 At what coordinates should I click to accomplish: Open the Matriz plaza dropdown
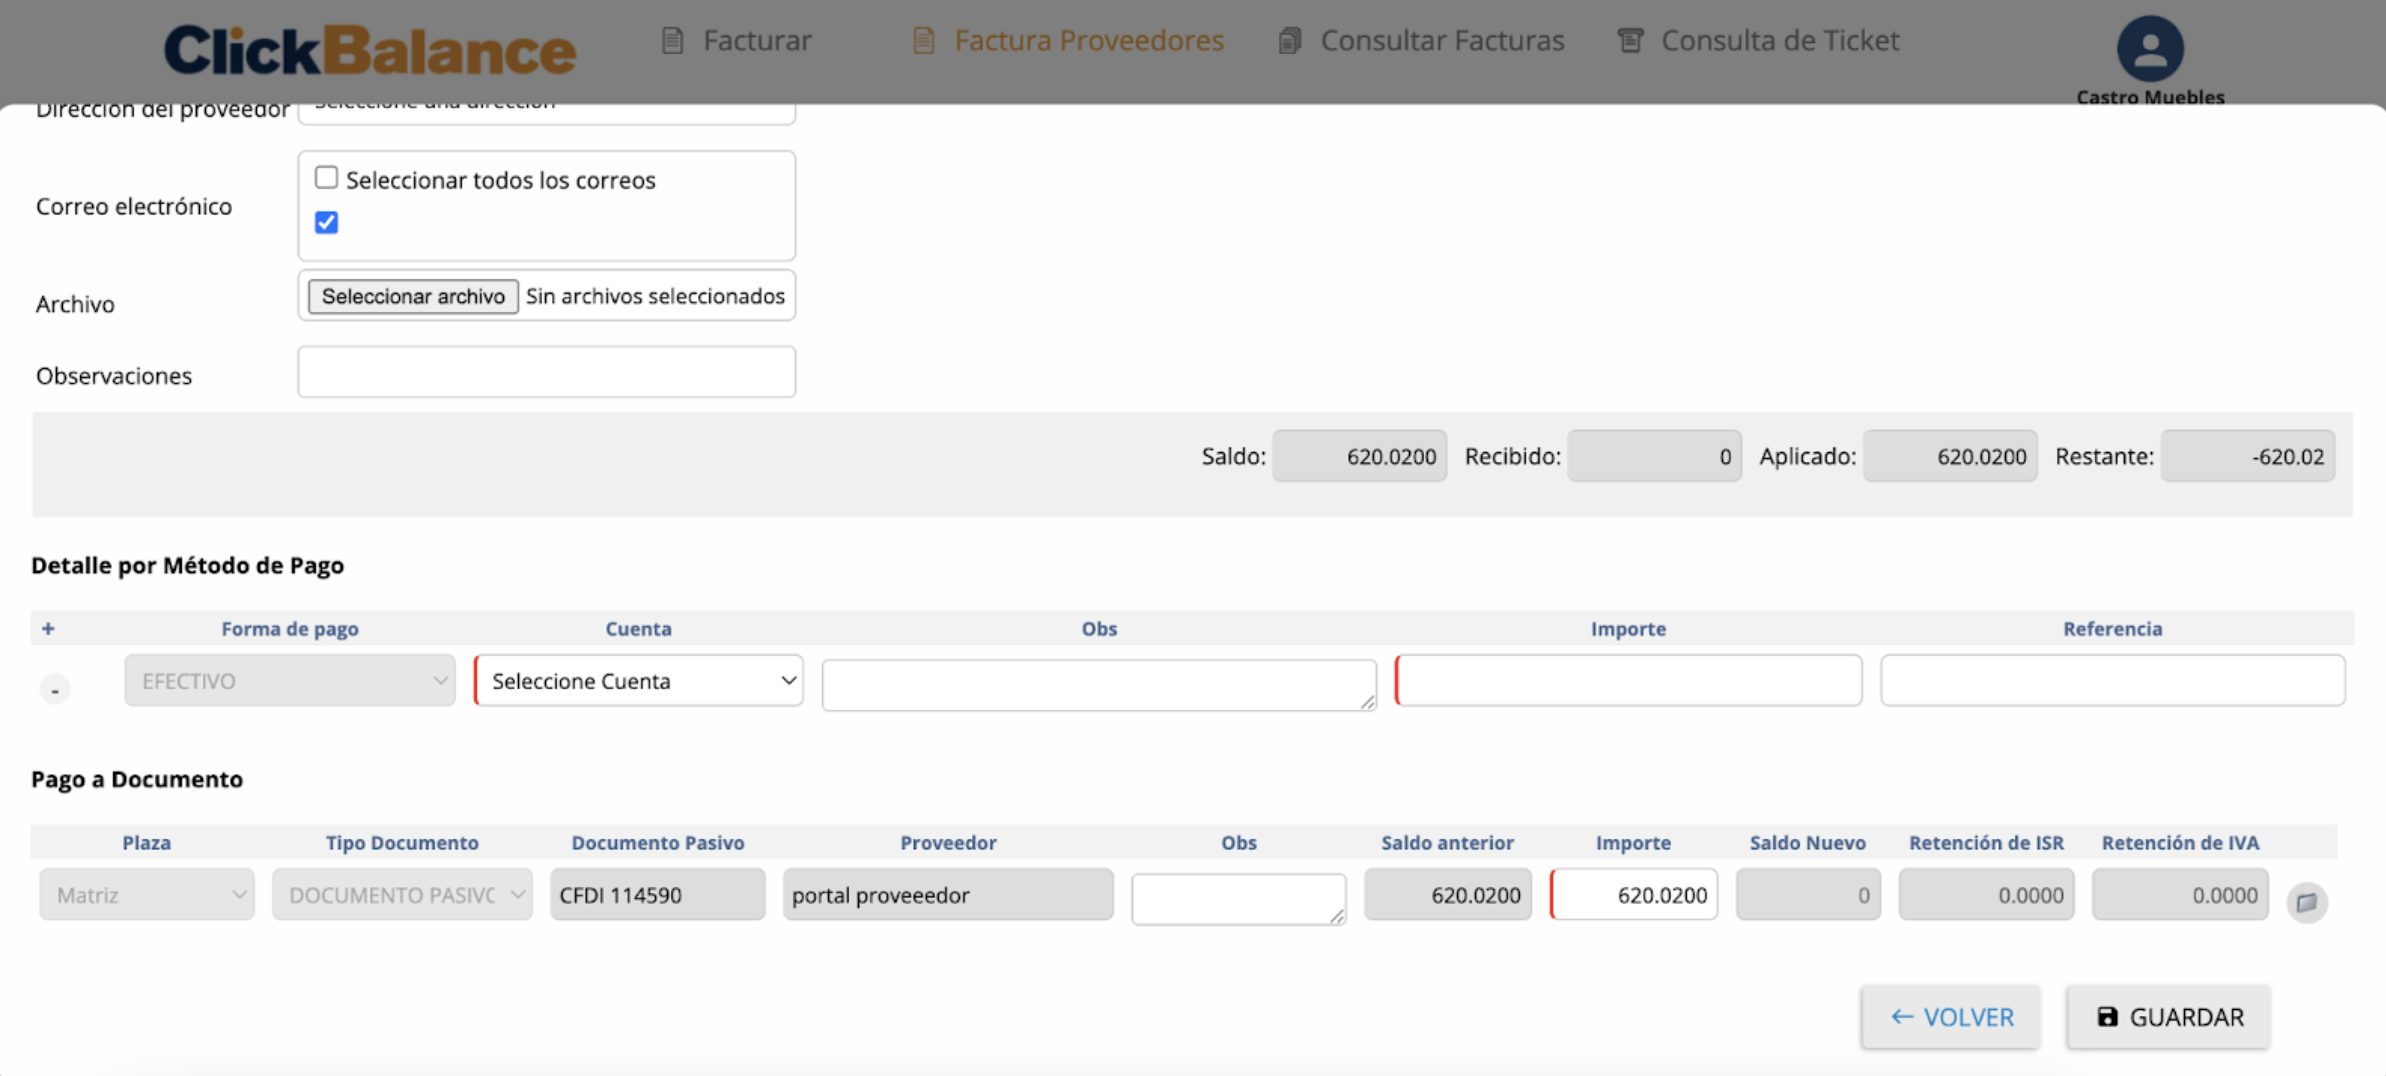coord(147,895)
